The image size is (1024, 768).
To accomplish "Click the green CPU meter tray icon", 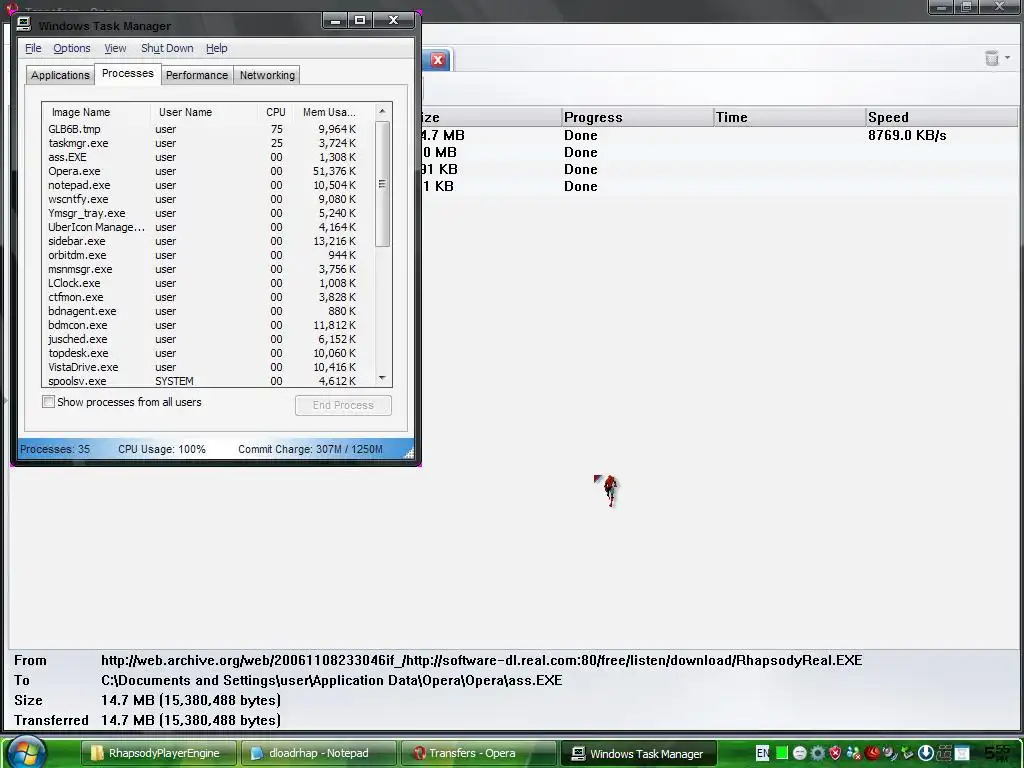I will [x=781, y=753].
